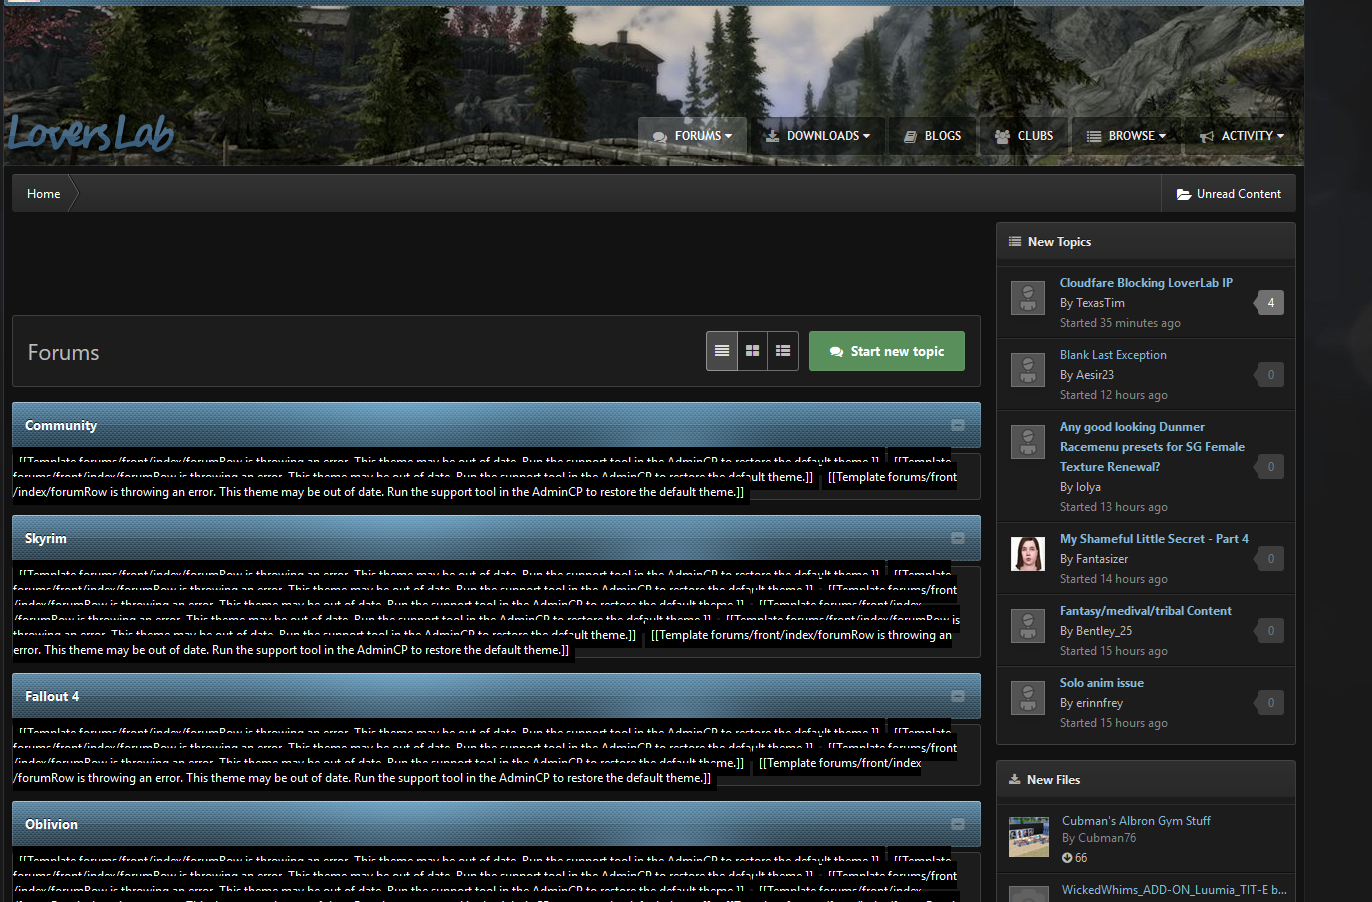
Task: Open Cloudflare Blocking LoverLab IP topic
Action: point(1145,283)
